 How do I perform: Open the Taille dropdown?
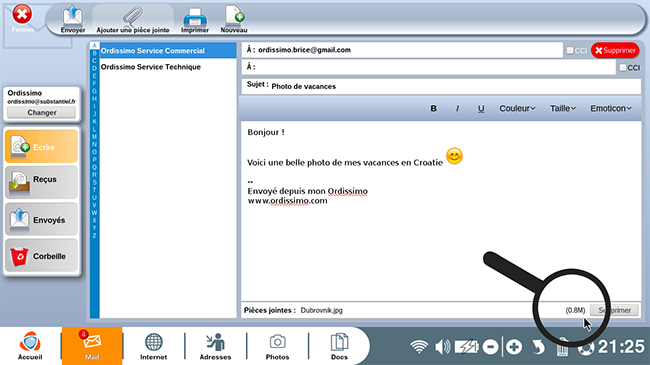click(x=563, y=108)
